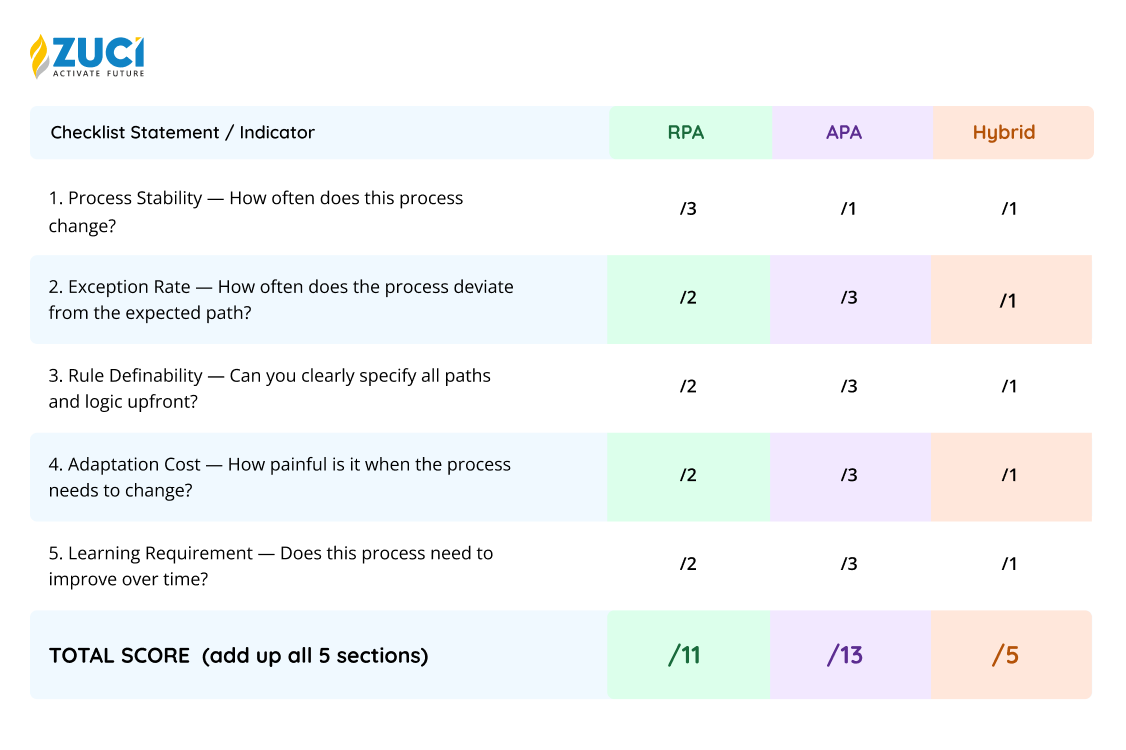Click Hybrid score /1 for Adaptation Cost
The width and height of the screenshot is (1126, 750).
(x=1009, y=475)
